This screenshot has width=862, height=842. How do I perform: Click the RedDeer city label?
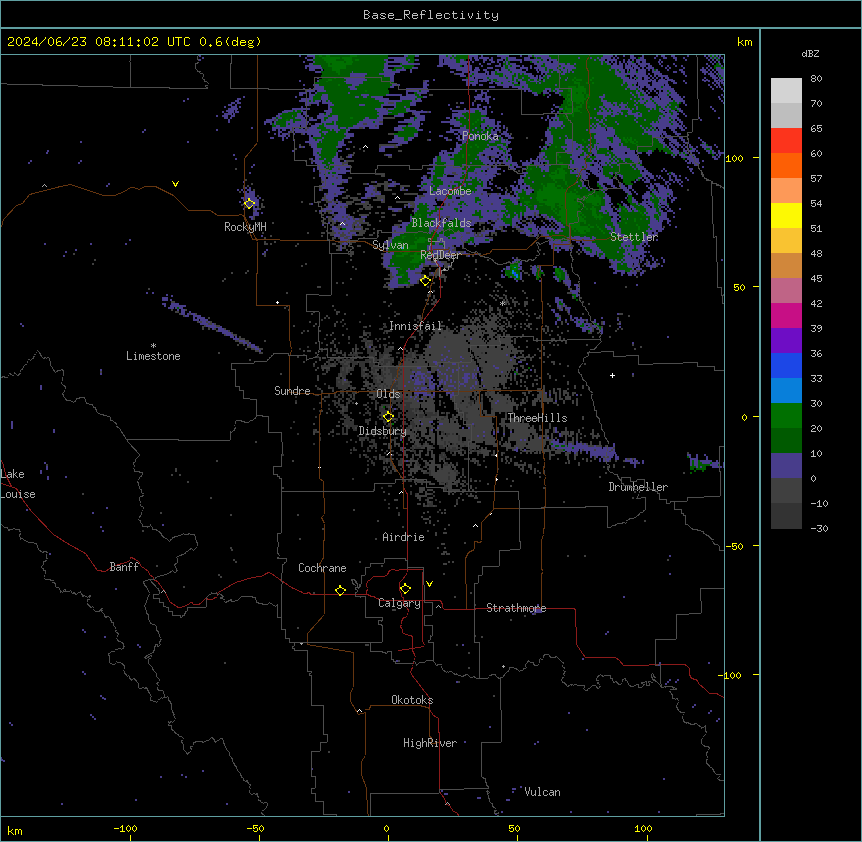(x=440, y=255)
